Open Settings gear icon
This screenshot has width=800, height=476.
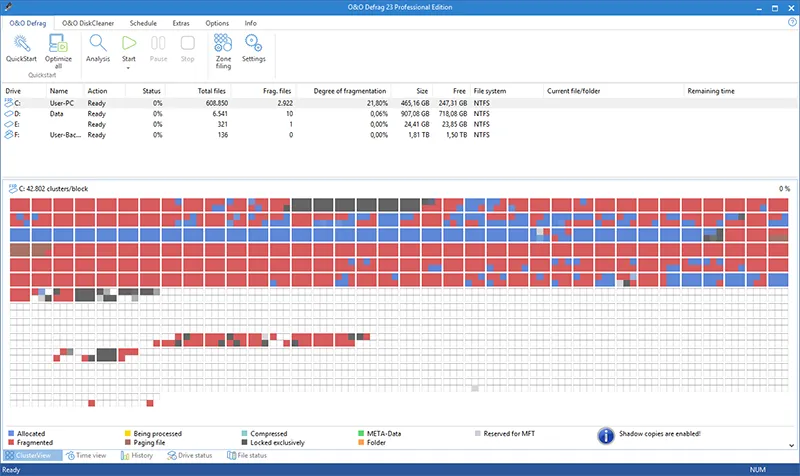254,43
